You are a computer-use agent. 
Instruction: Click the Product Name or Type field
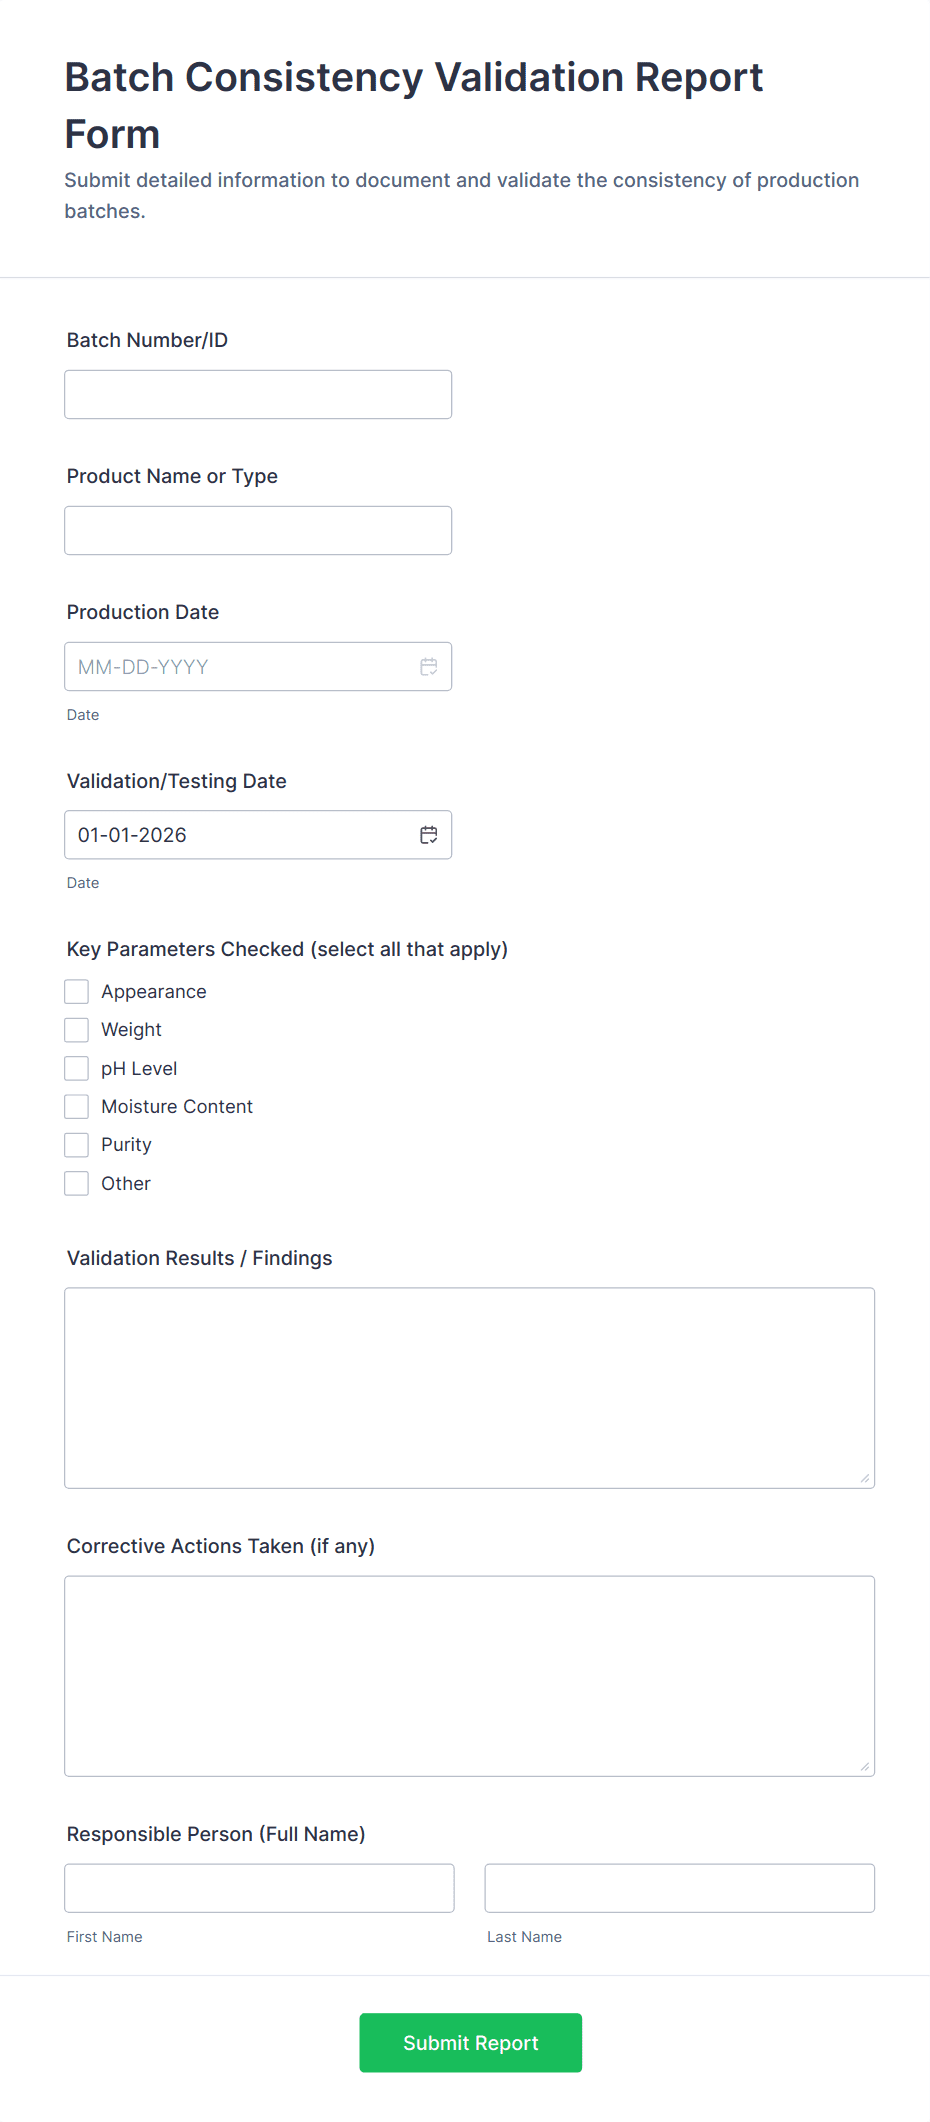click(257, 530)
